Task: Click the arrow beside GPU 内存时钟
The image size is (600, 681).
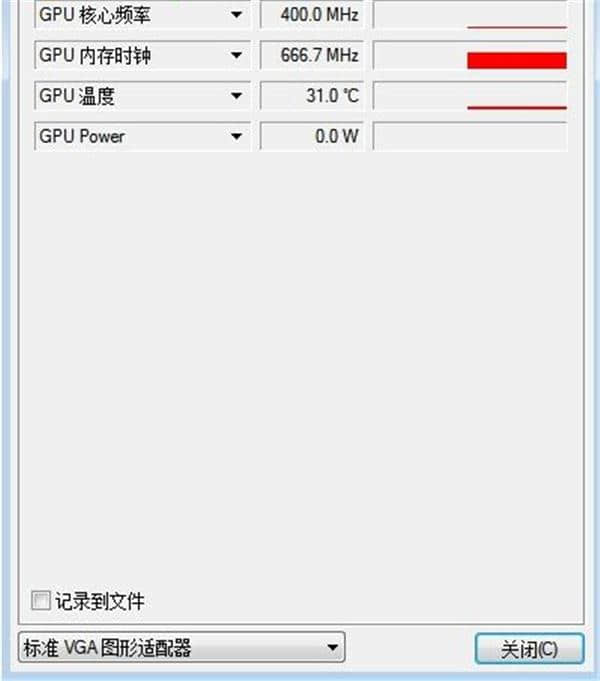Action: click(236, 55)
